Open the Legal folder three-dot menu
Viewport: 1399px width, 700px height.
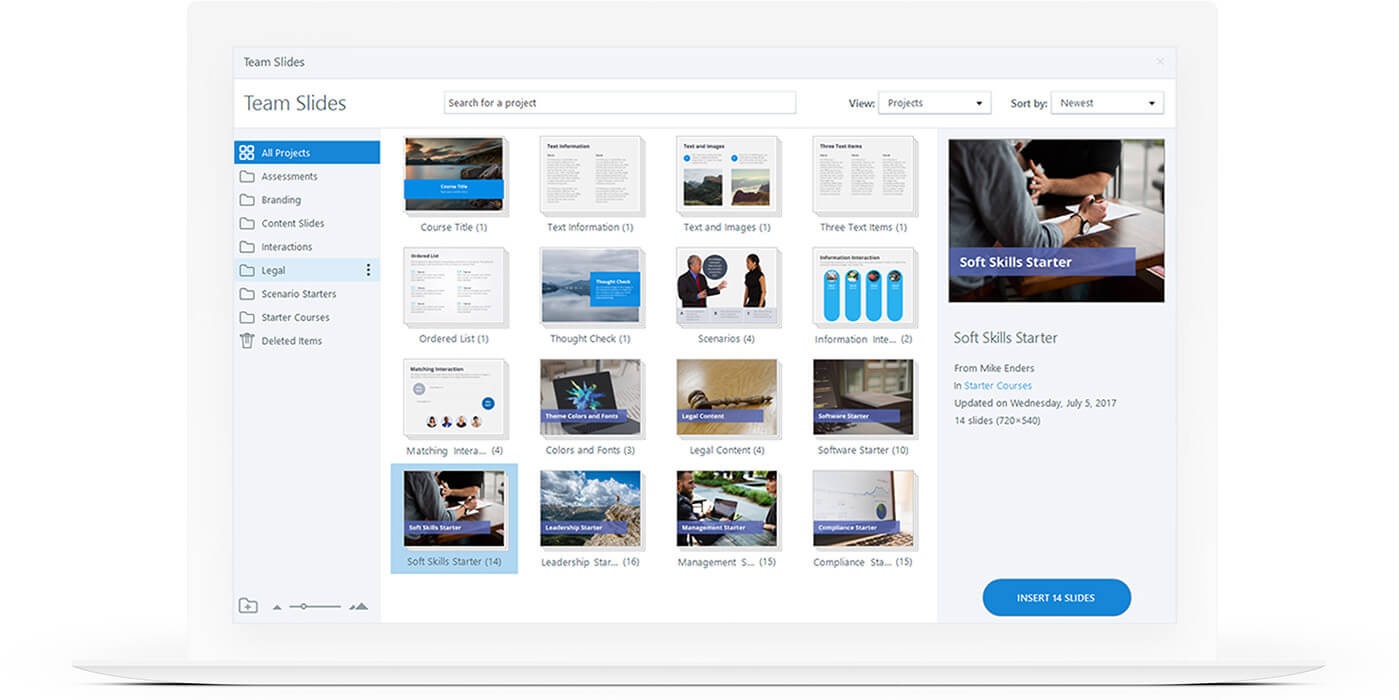click(368, 270)
